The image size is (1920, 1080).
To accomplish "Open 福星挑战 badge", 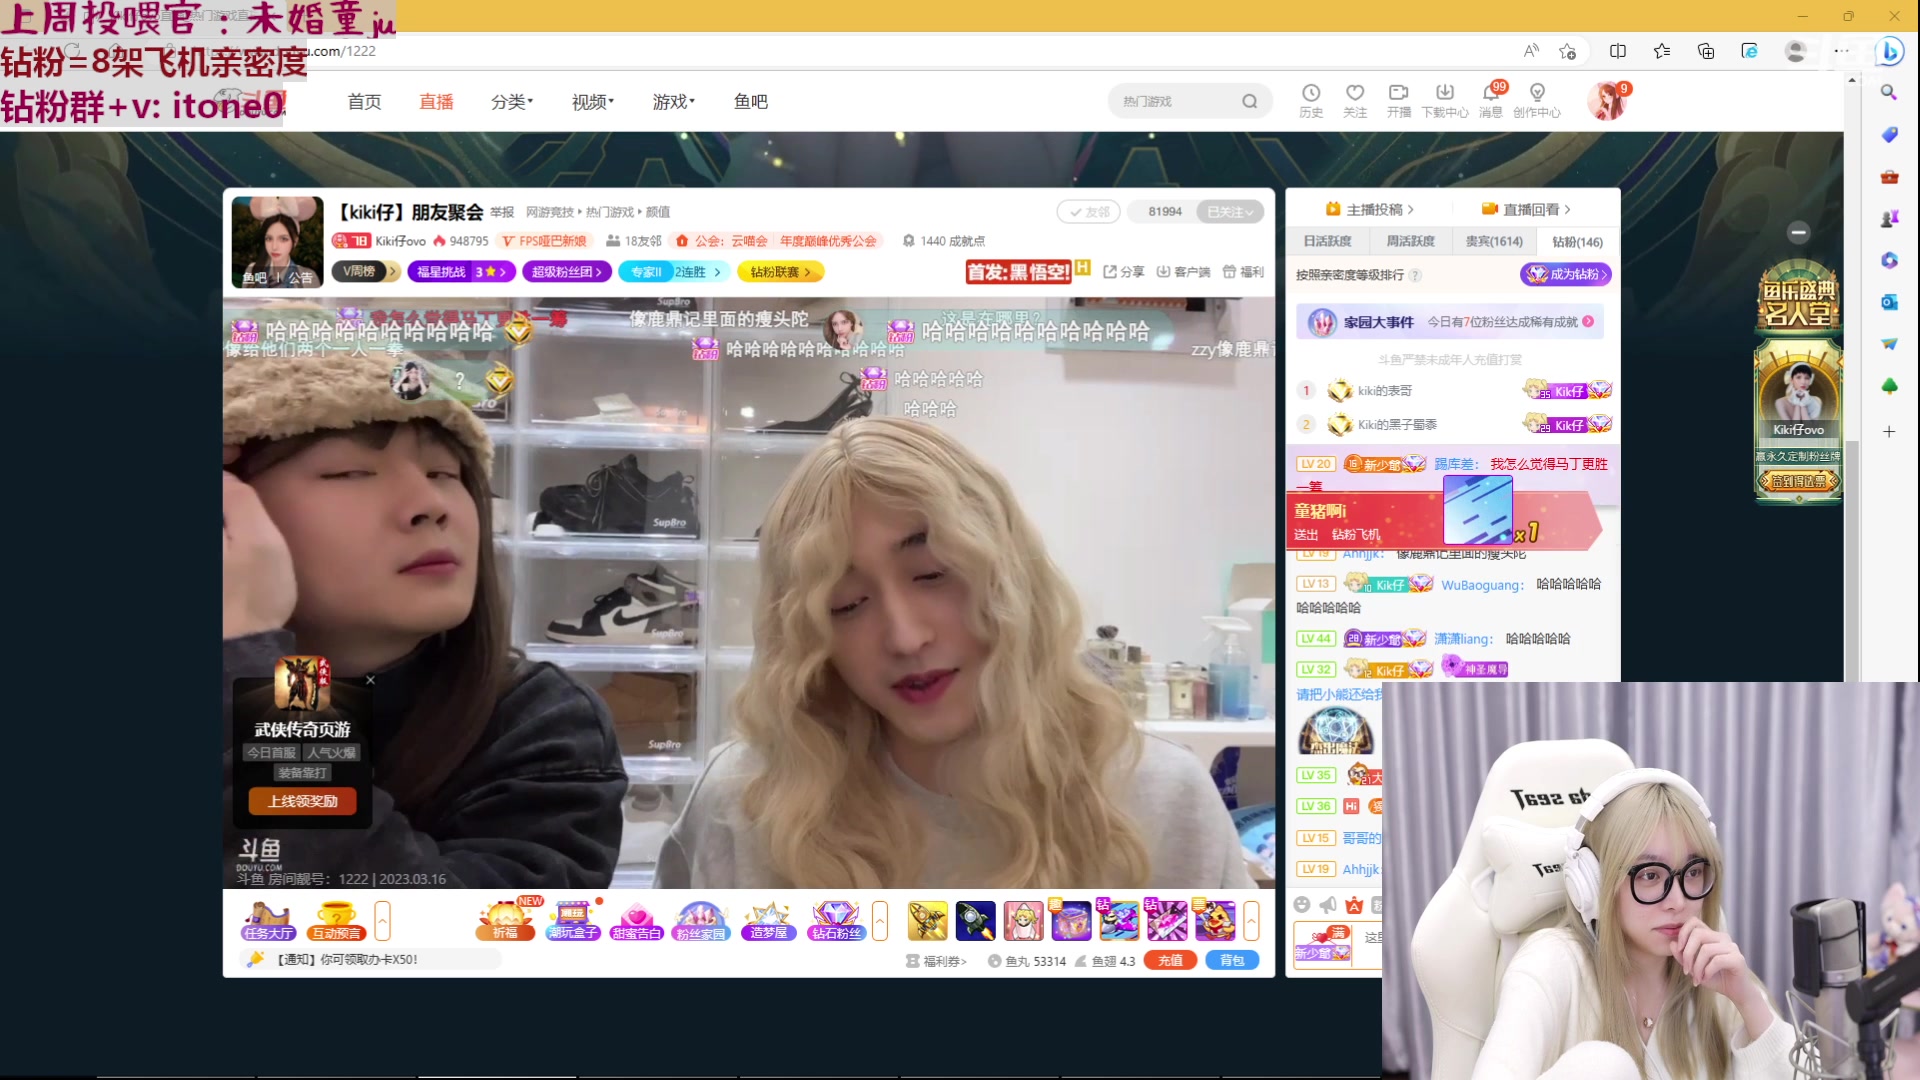I will 461,271.
